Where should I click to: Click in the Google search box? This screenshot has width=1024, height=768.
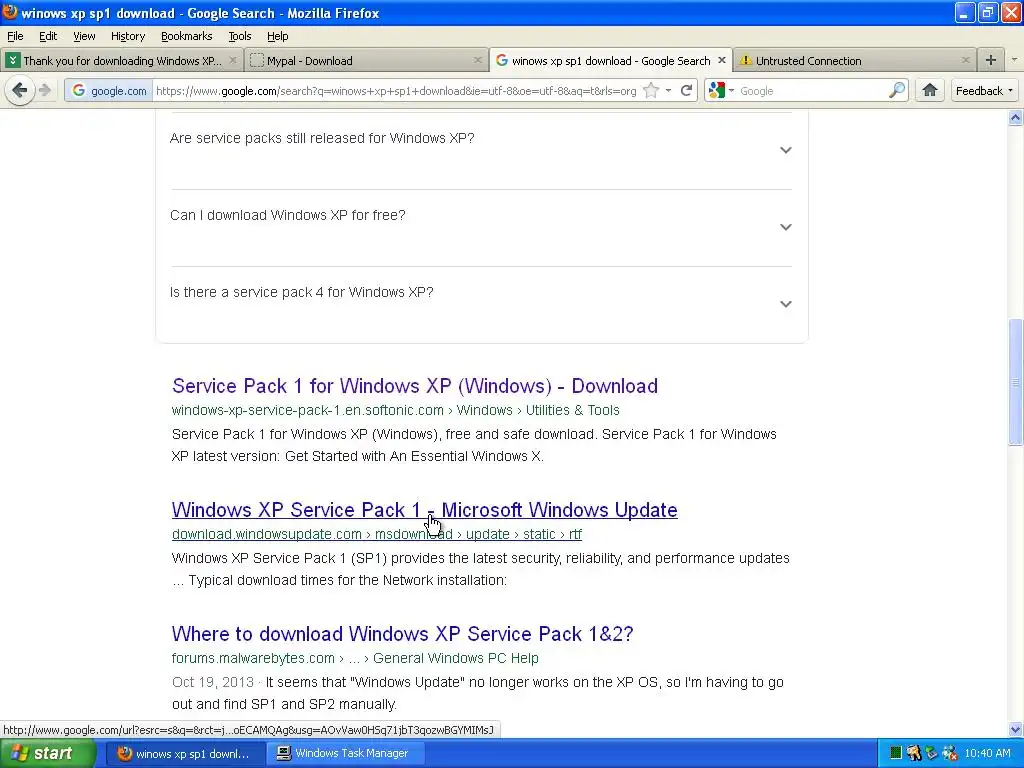pyautogui.click(x=812, y=91)
